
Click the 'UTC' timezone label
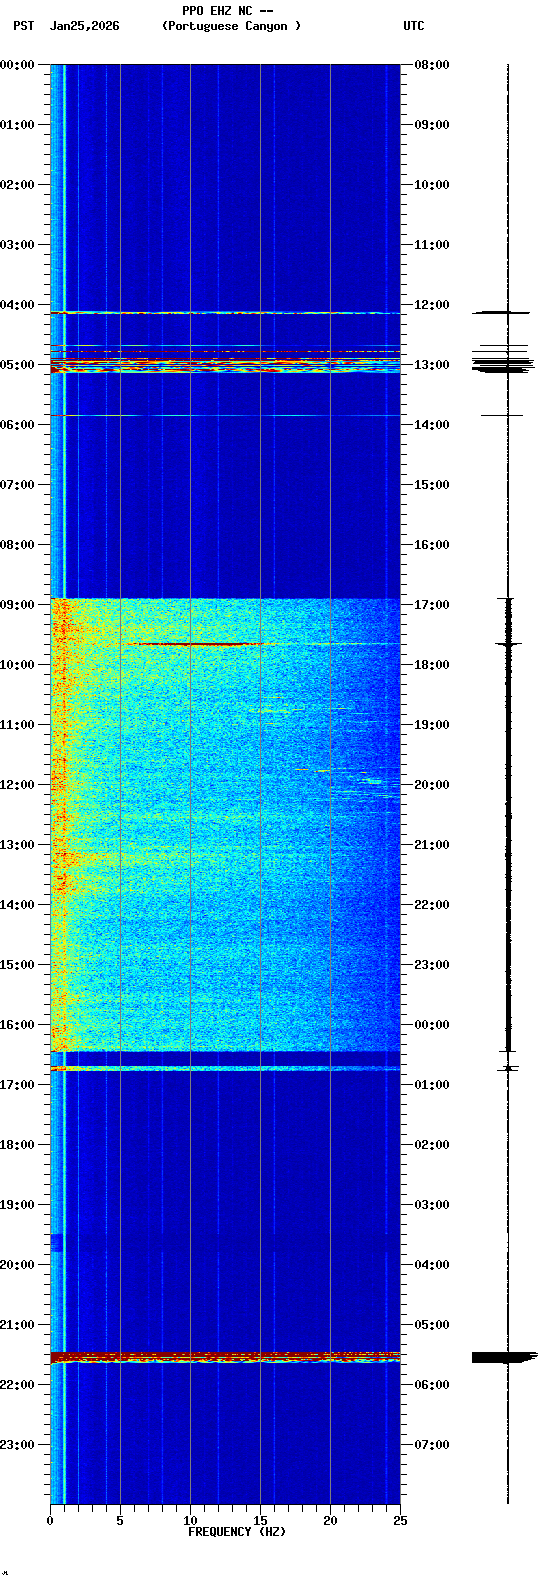414,26
